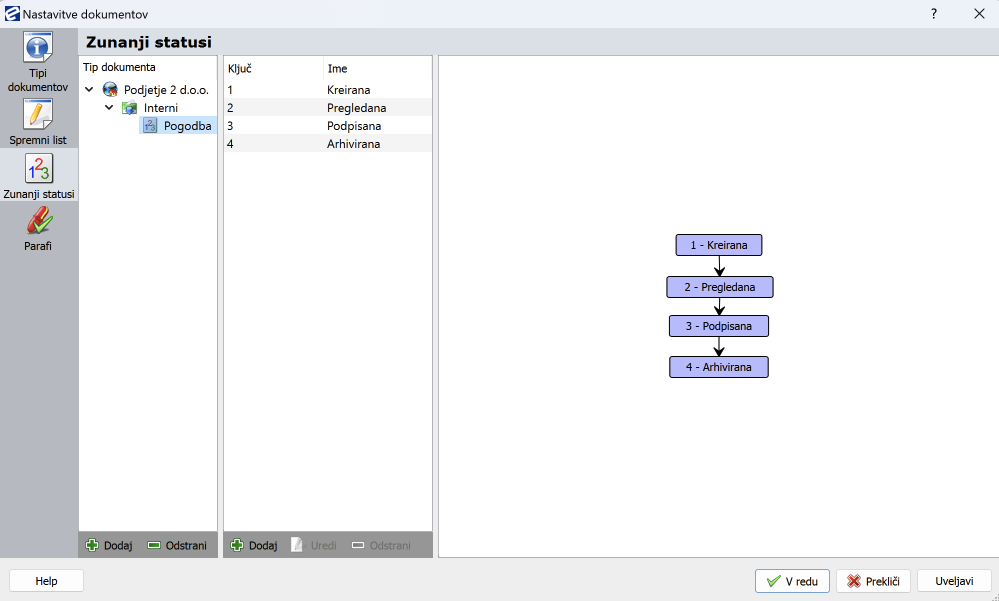
Task: Confirm settings with V redu button
Action: click(x=792, y=581)
